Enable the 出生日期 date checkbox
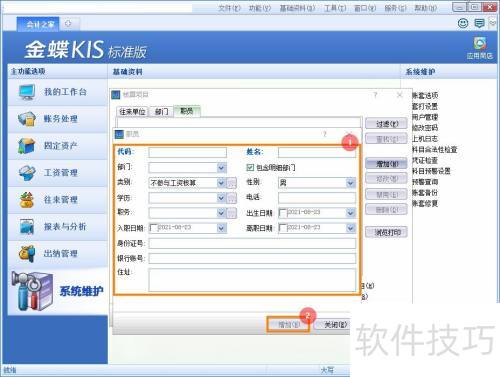Image resolution: width=500 pixels, height=377 pixels. pyautogui.click(x=283, y=213)
